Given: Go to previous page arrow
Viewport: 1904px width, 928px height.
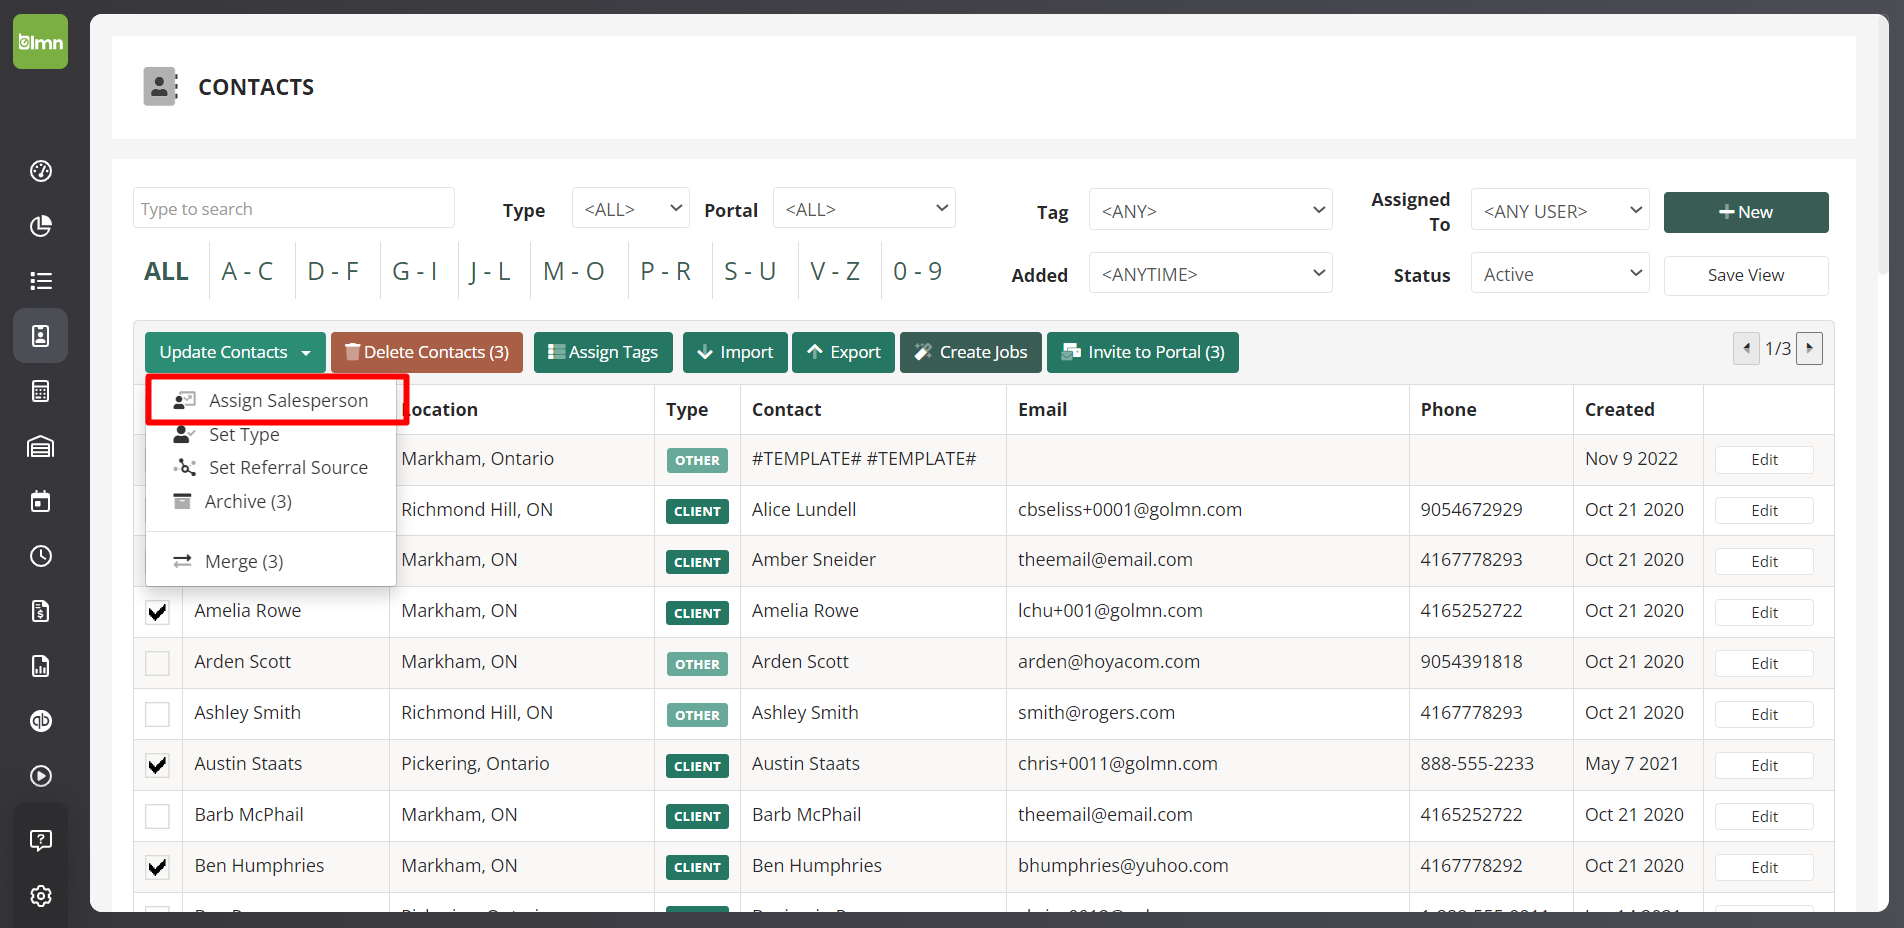Looking at the screenshot, I should 1746,348.
